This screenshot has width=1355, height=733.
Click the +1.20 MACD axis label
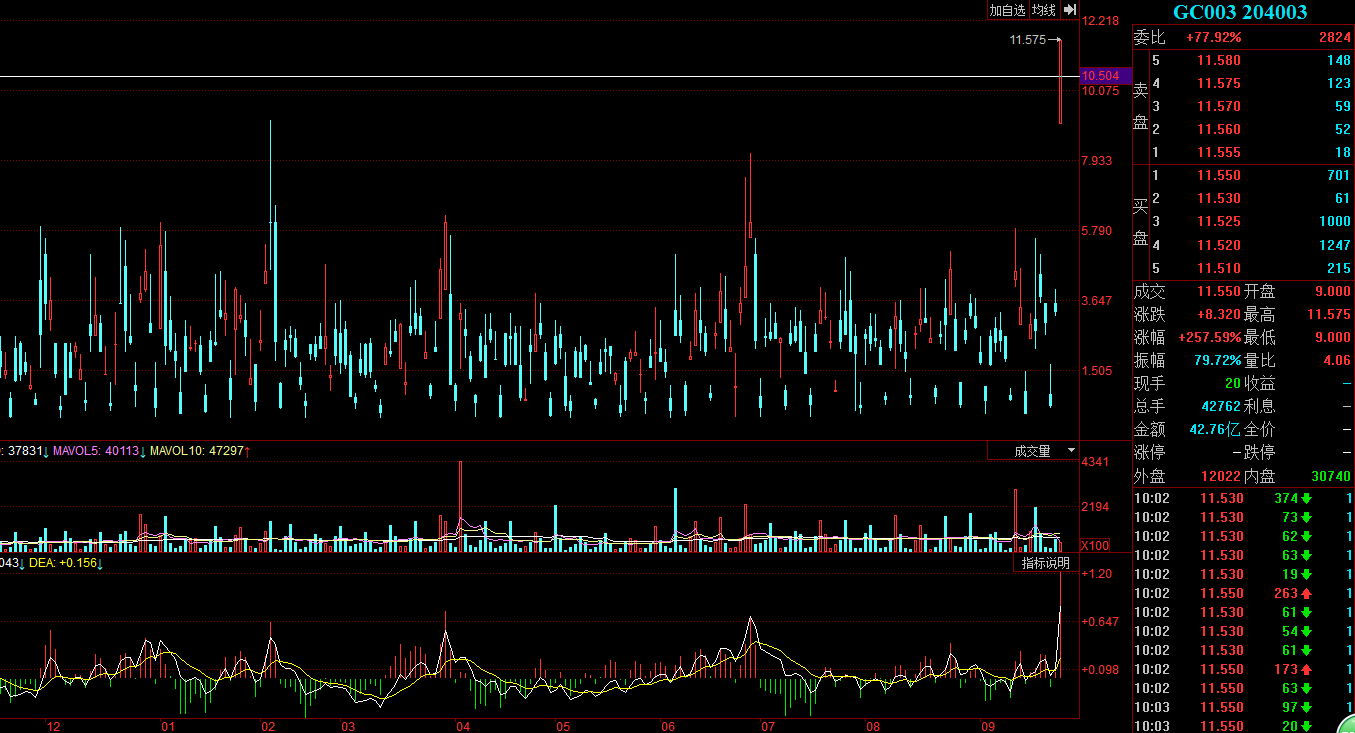(x=1097, y=573)
